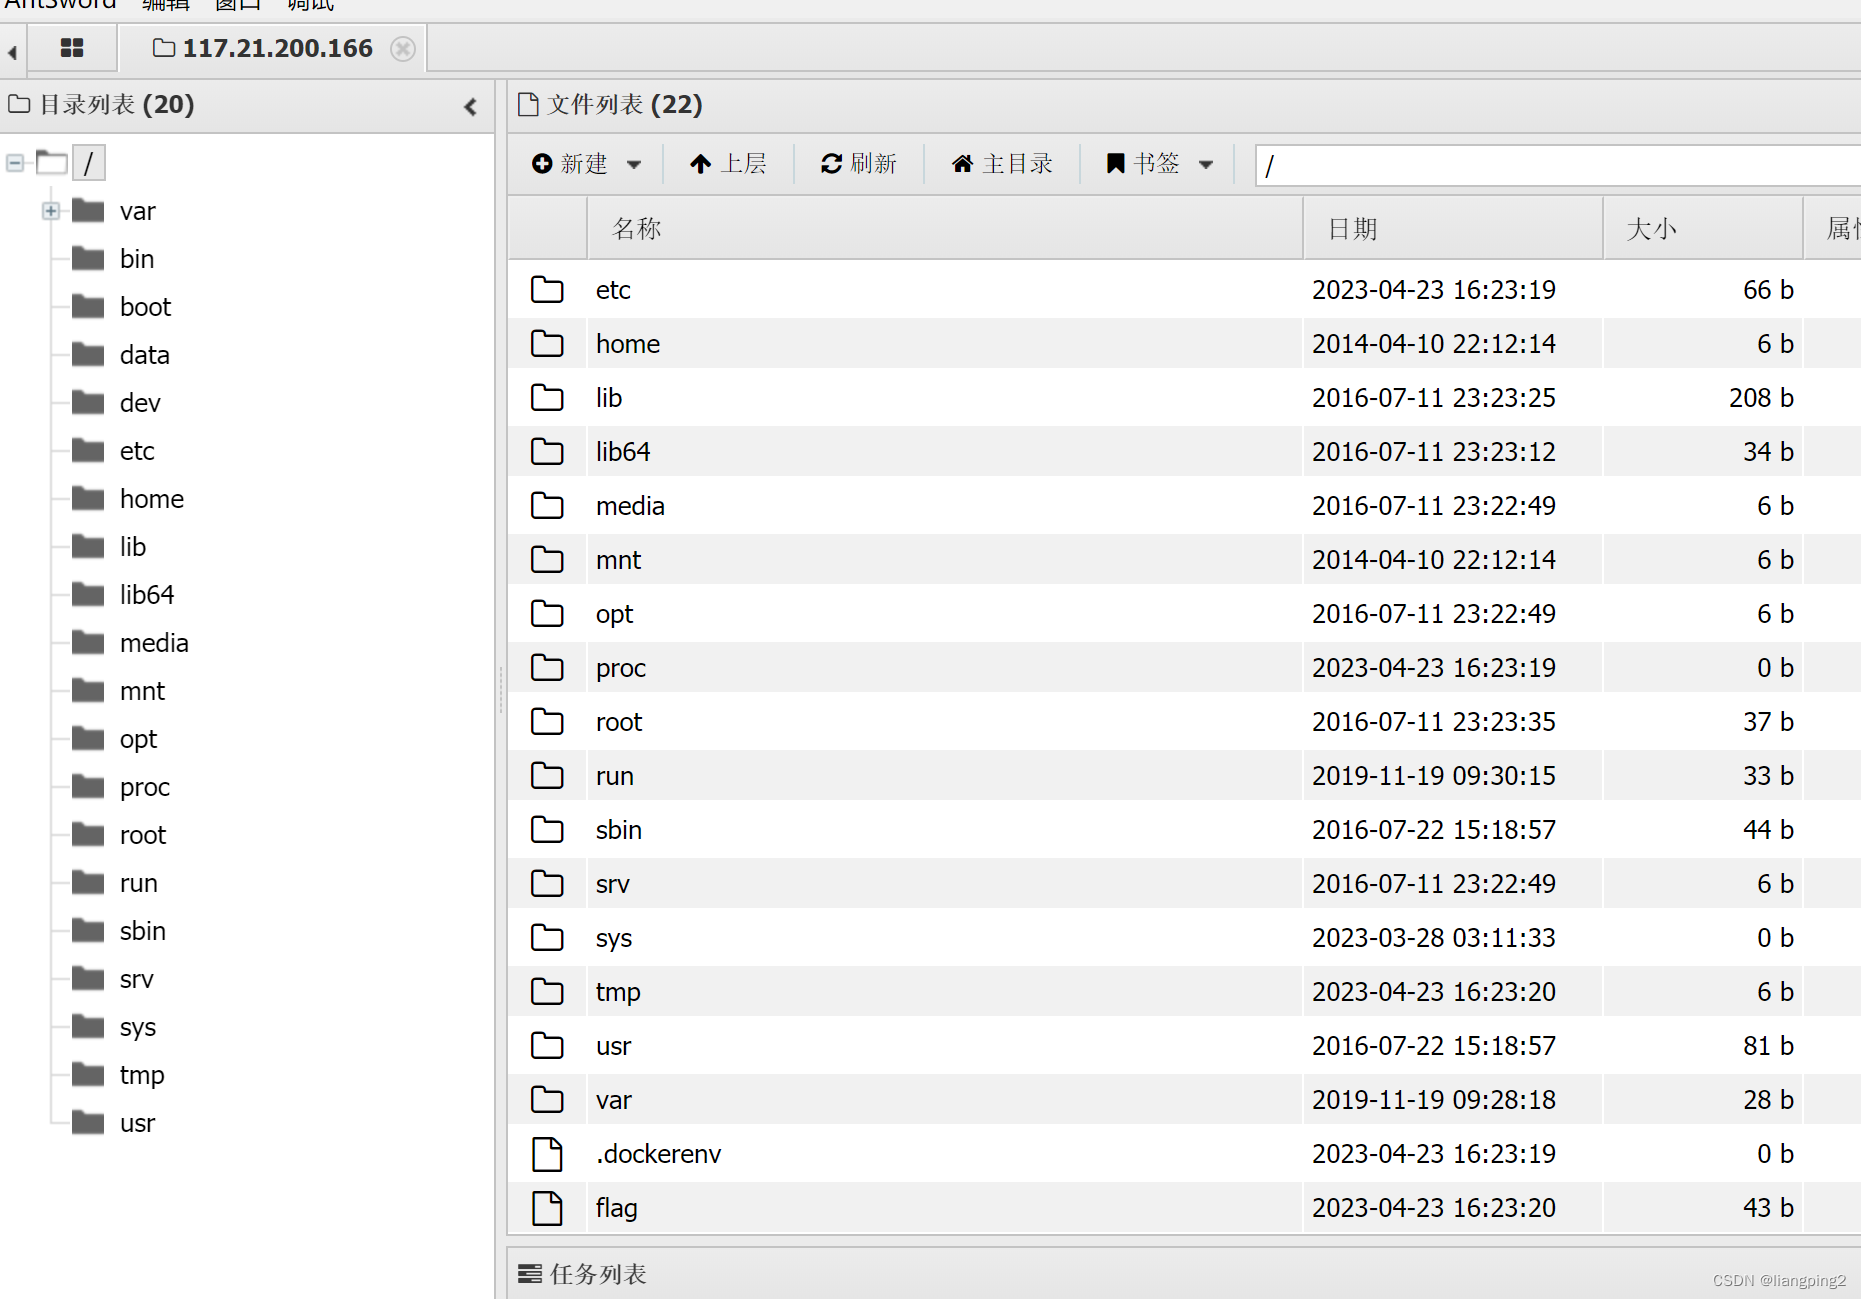
Task: Open the 书签 bookmark dropdown arrow
Action: pyautogui.click(x=1206, y=164)
